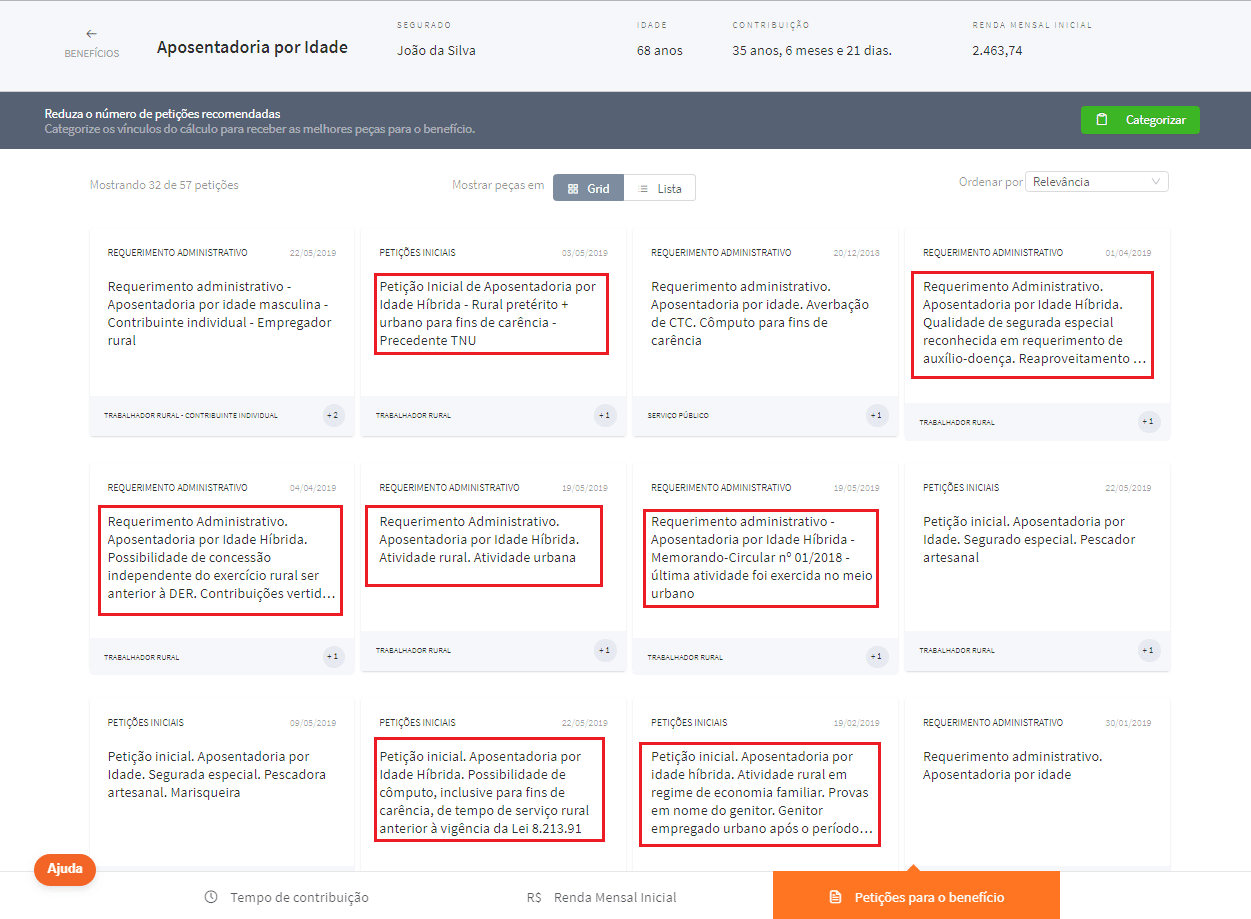Click +1 badge on Precedente TNU card
The image size is (1251, 919).
[x=604, y=415]
